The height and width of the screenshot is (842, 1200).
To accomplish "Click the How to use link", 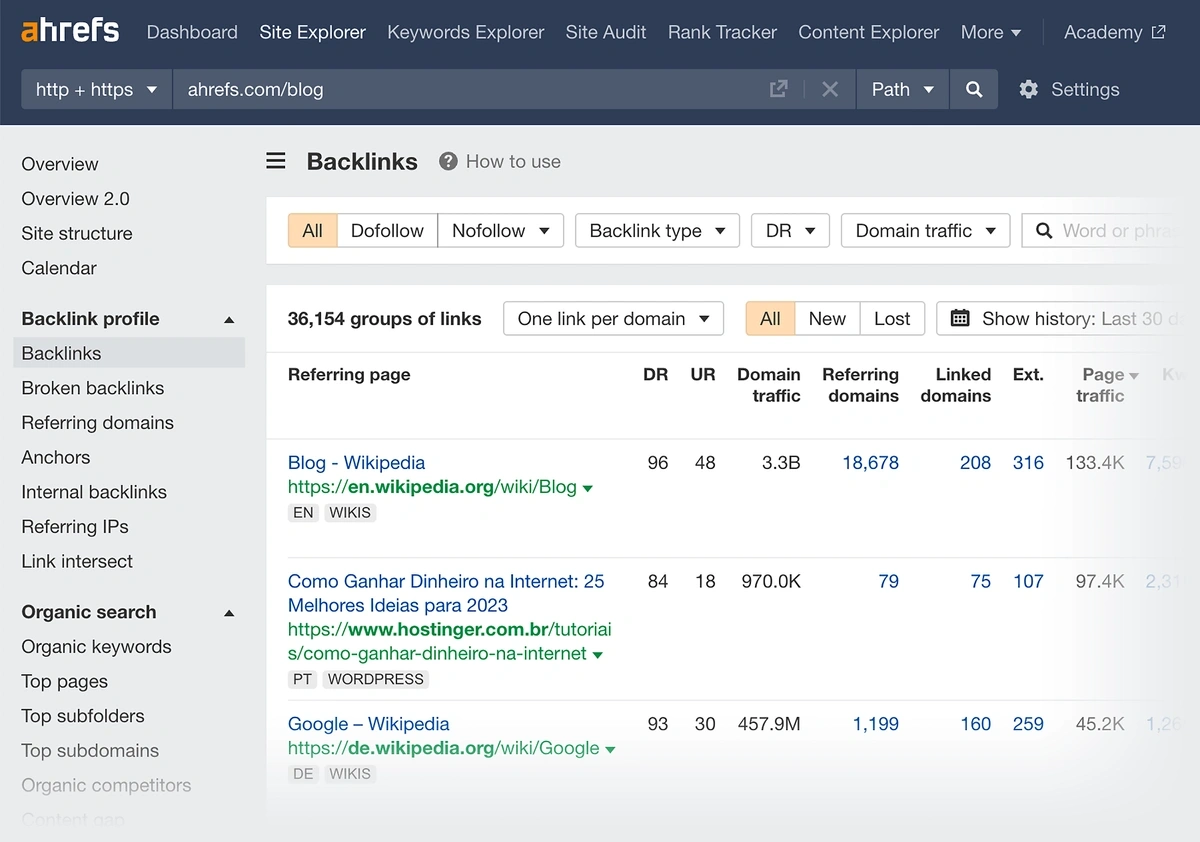I will coord(513,161).
